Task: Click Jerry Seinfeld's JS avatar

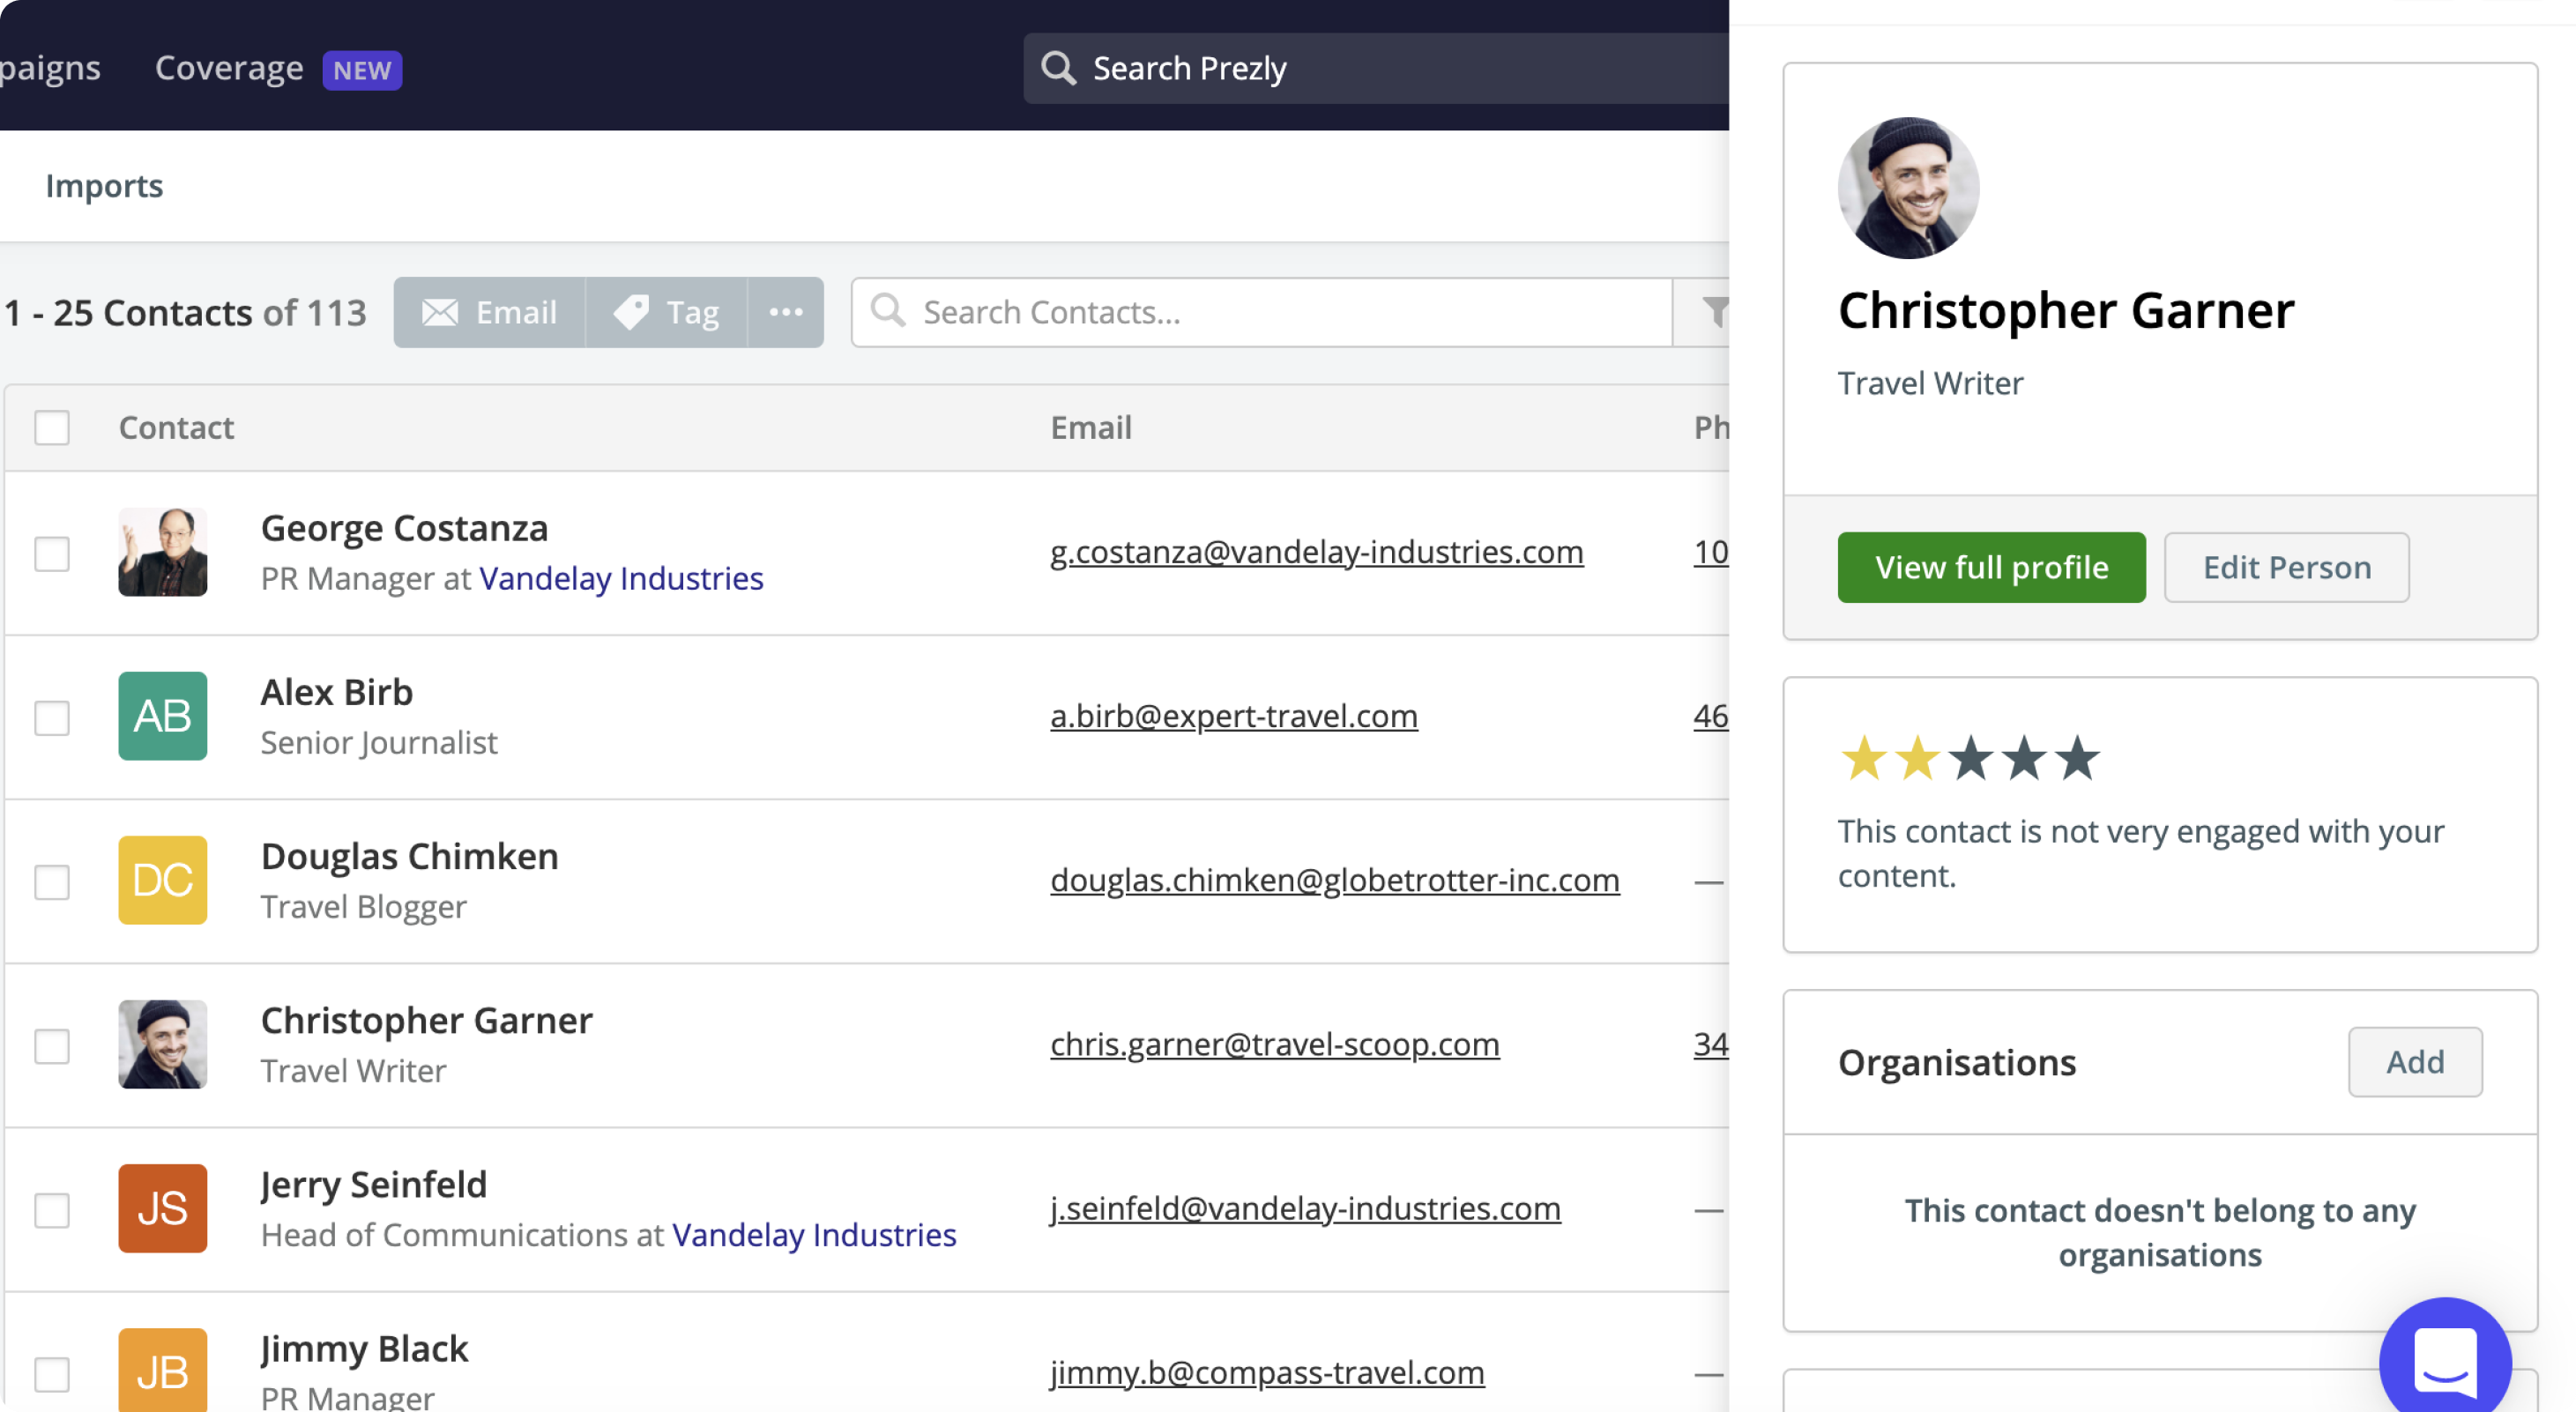Action: tap(163, 1208)
